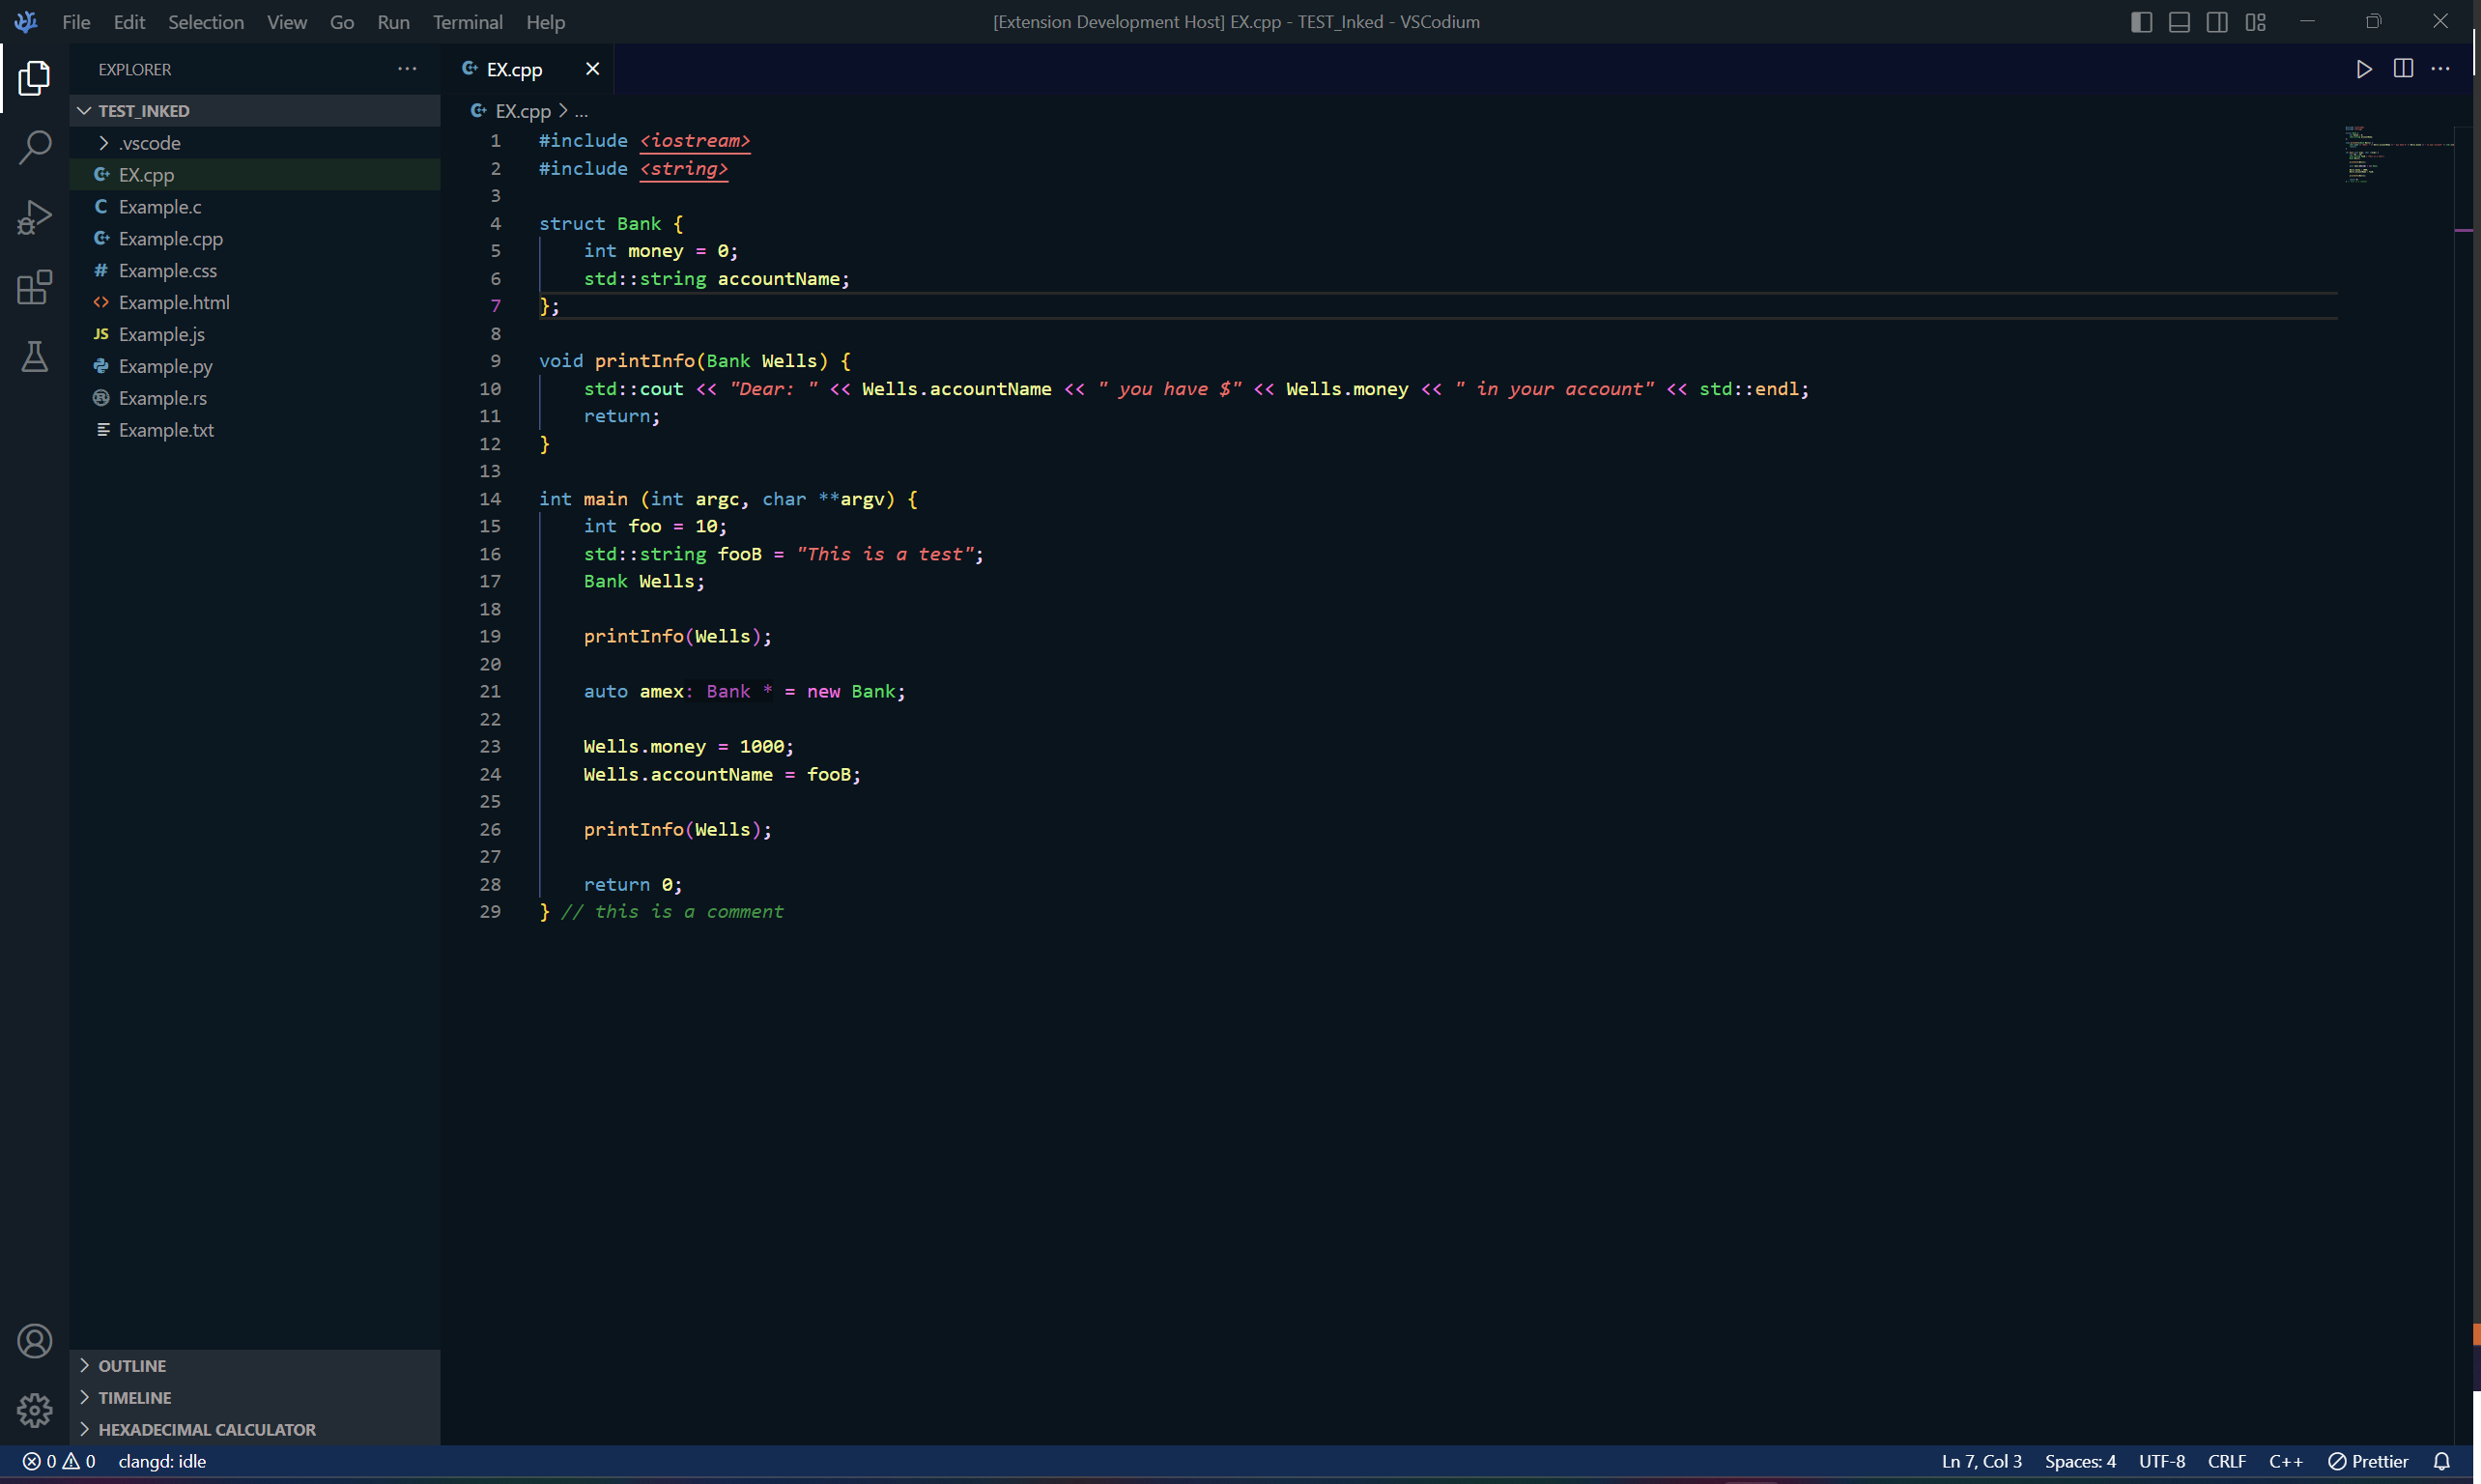
Task: Open the Explorer view in activity bar
Action: 34,78
